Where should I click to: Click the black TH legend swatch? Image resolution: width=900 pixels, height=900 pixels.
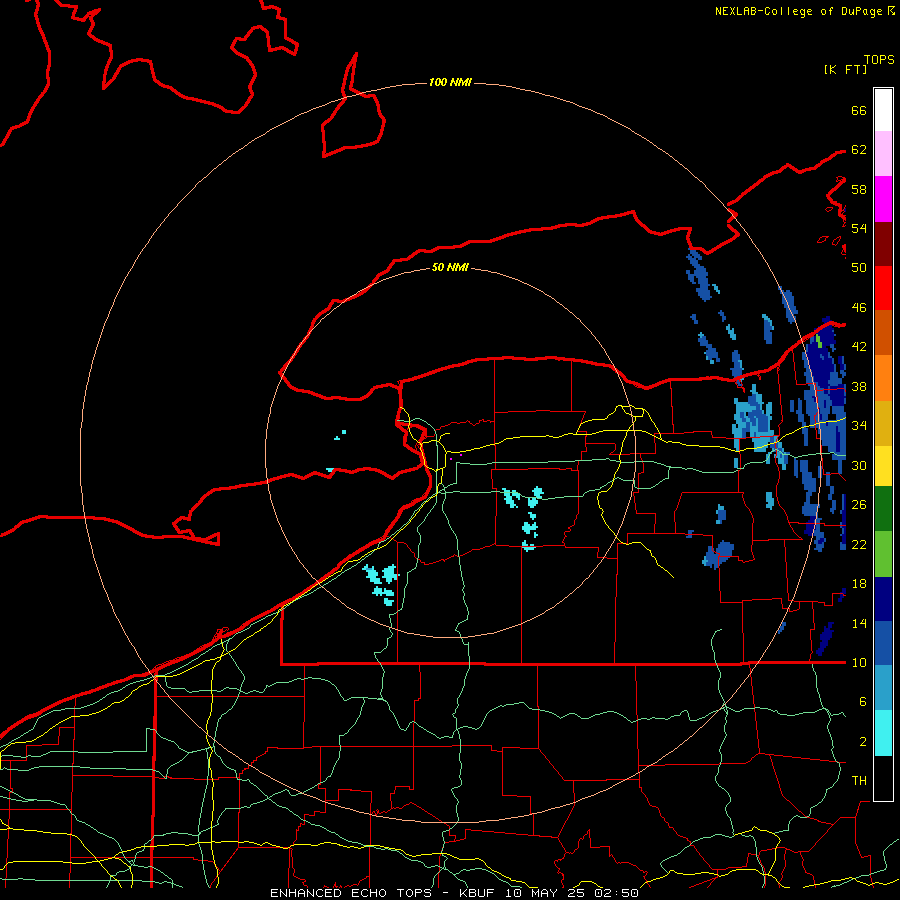pyautogui.click(x=883, y=778)
